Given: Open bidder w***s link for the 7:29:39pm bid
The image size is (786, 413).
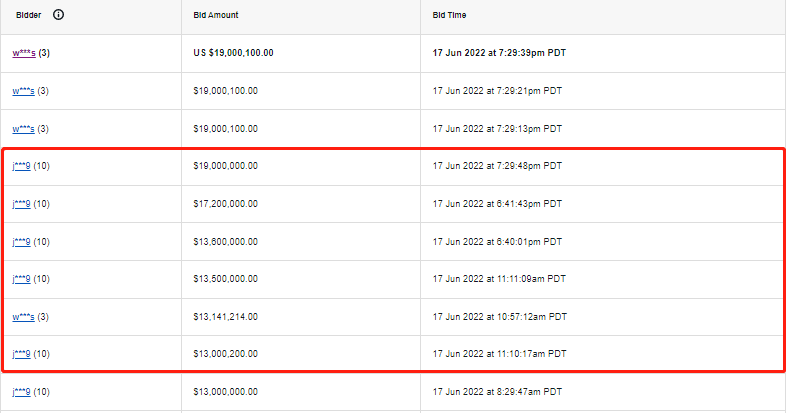Looking at the screenshot, I should pyautogui.click(x=23, y=53).
